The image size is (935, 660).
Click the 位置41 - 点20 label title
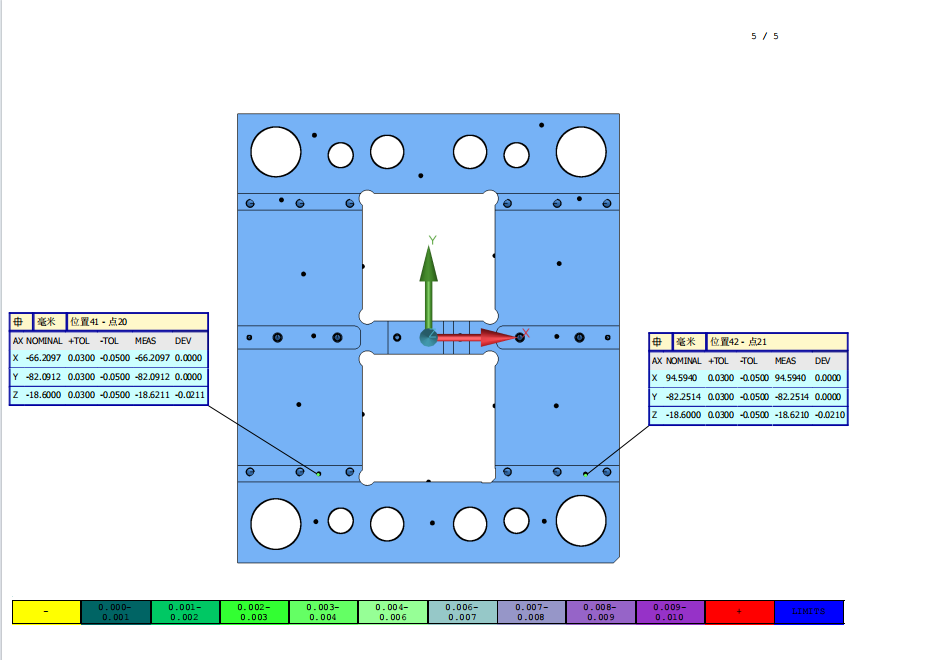pyautogui.click(x=99, y=322)
